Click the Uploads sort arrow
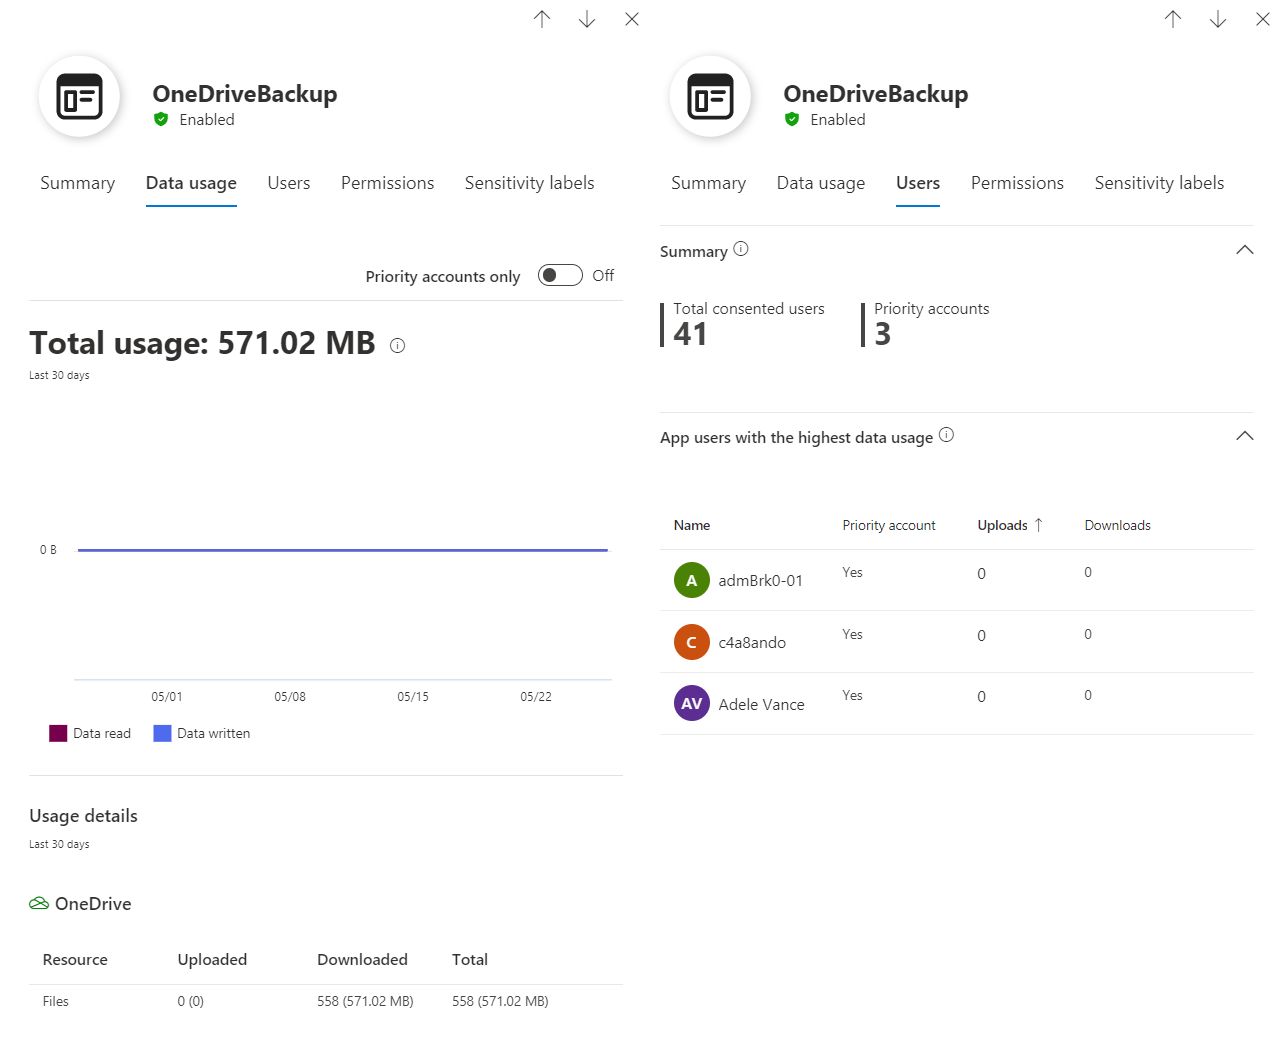1281x1040 pixels. [x=1038, y=525]
